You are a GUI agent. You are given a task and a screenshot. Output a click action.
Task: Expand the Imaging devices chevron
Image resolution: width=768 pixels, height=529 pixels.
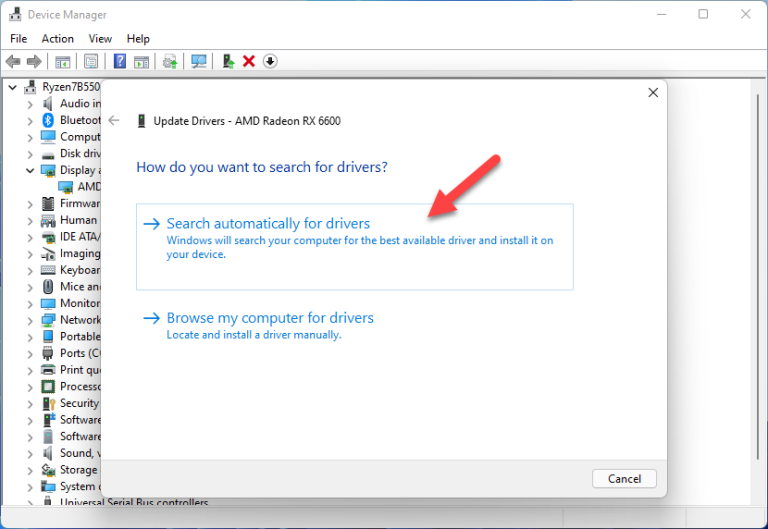(30, 254)
